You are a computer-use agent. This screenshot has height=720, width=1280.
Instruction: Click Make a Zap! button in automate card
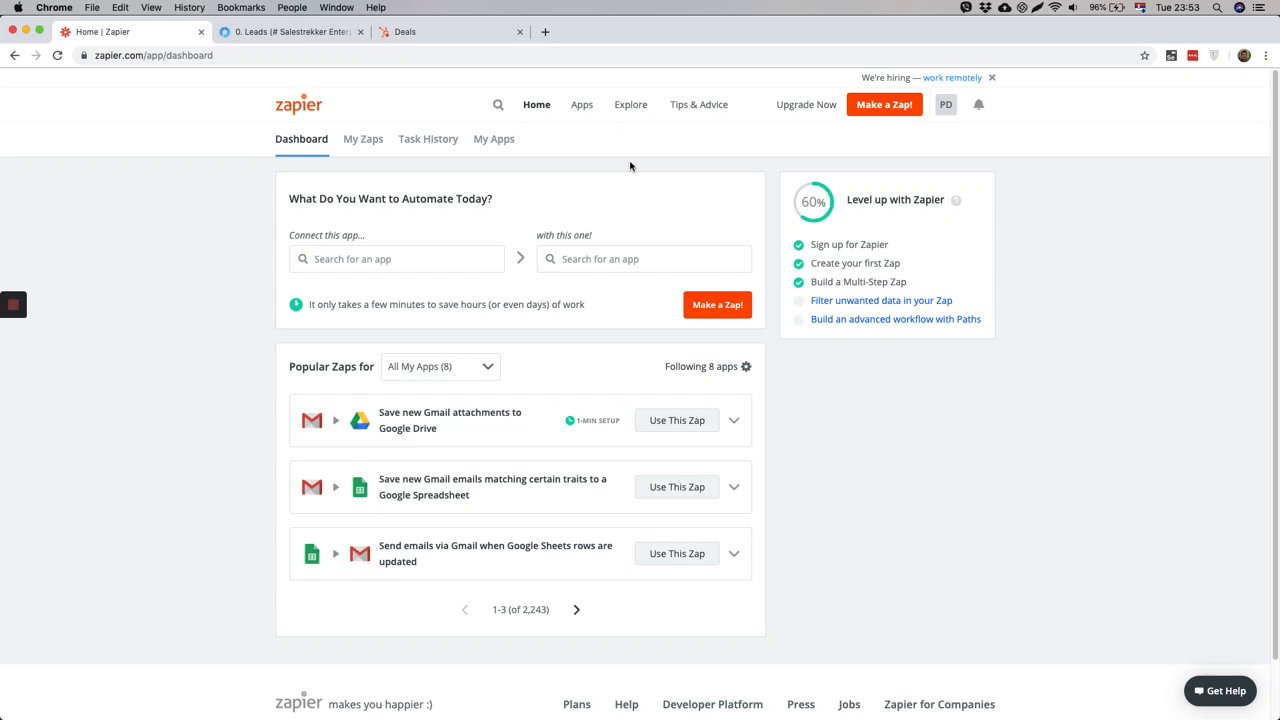[x=717, y=304]
